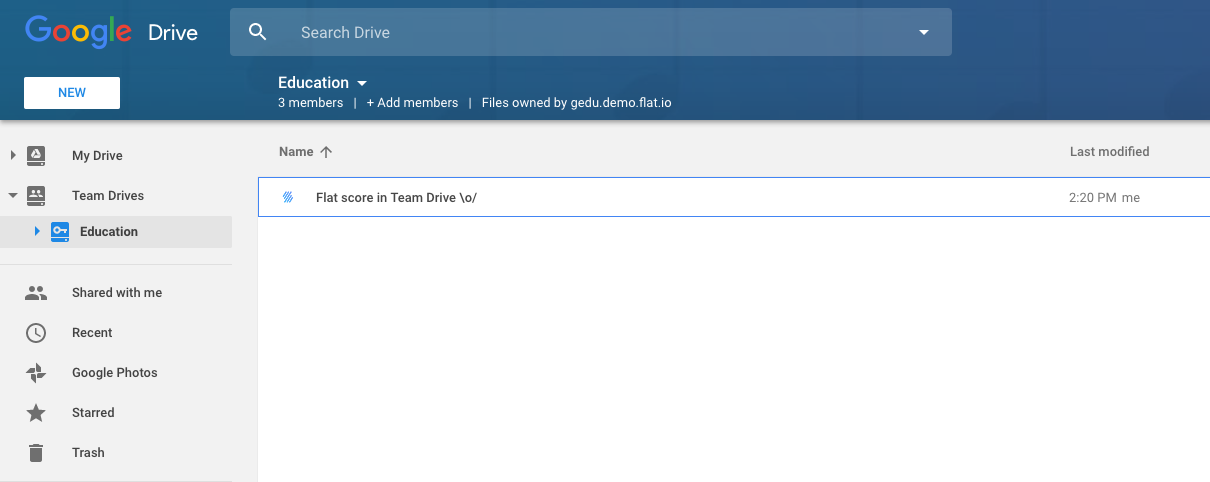This screenshot has height=482, width=1210.
Task: Click the Flat score file icon
Action: (288, 197)
